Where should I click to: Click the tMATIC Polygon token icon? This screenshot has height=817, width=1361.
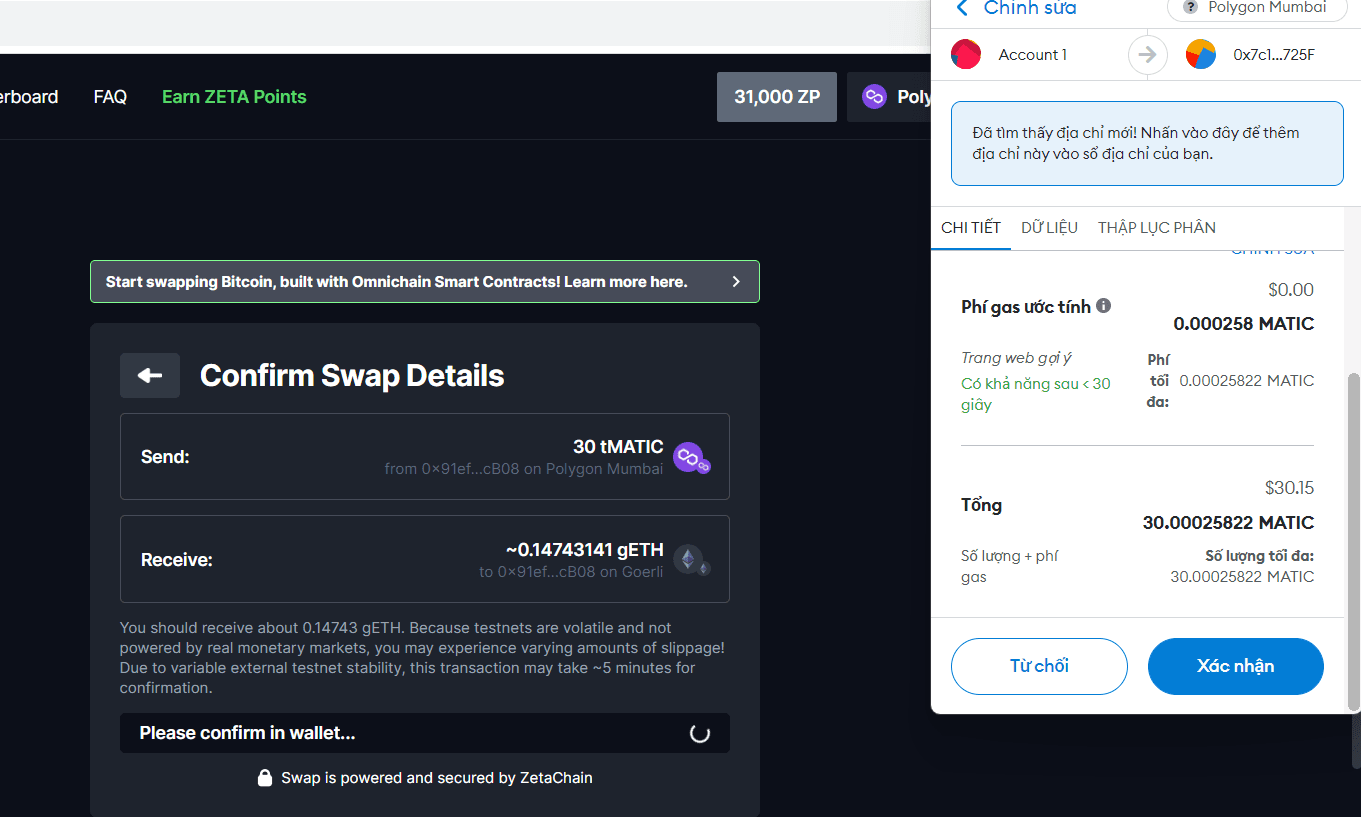690,457
